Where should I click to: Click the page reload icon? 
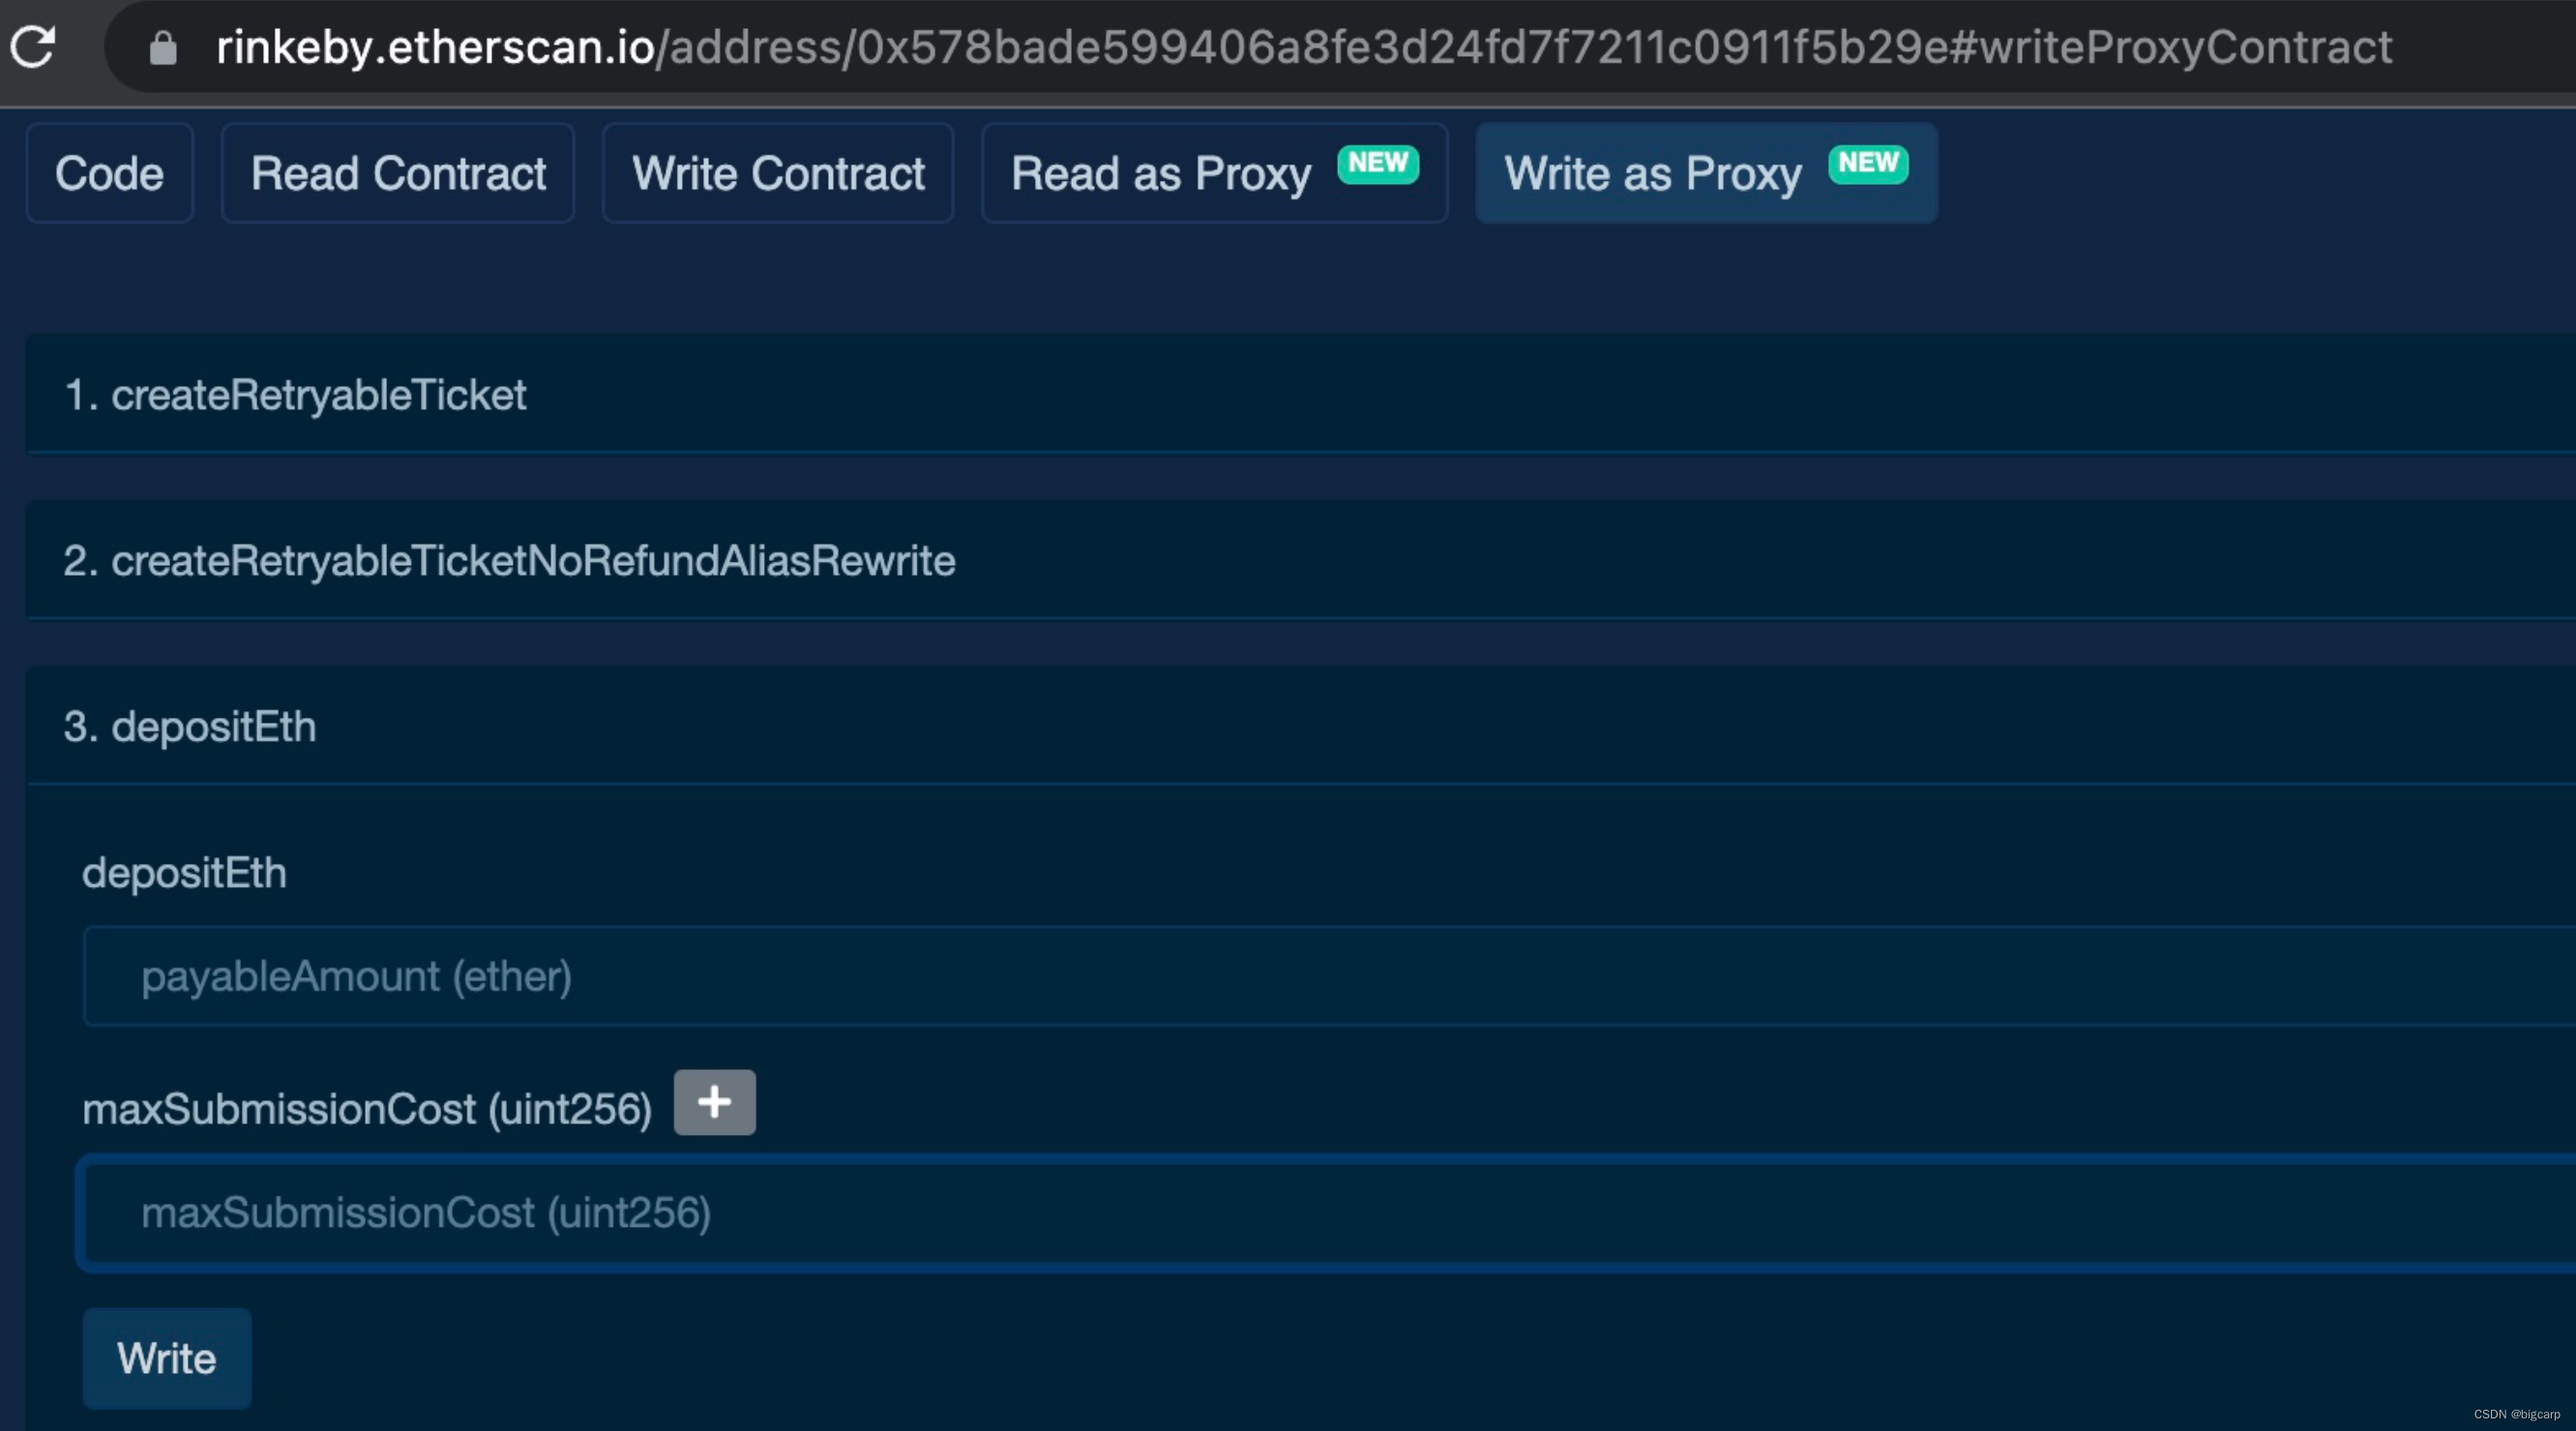coord(33,45)
